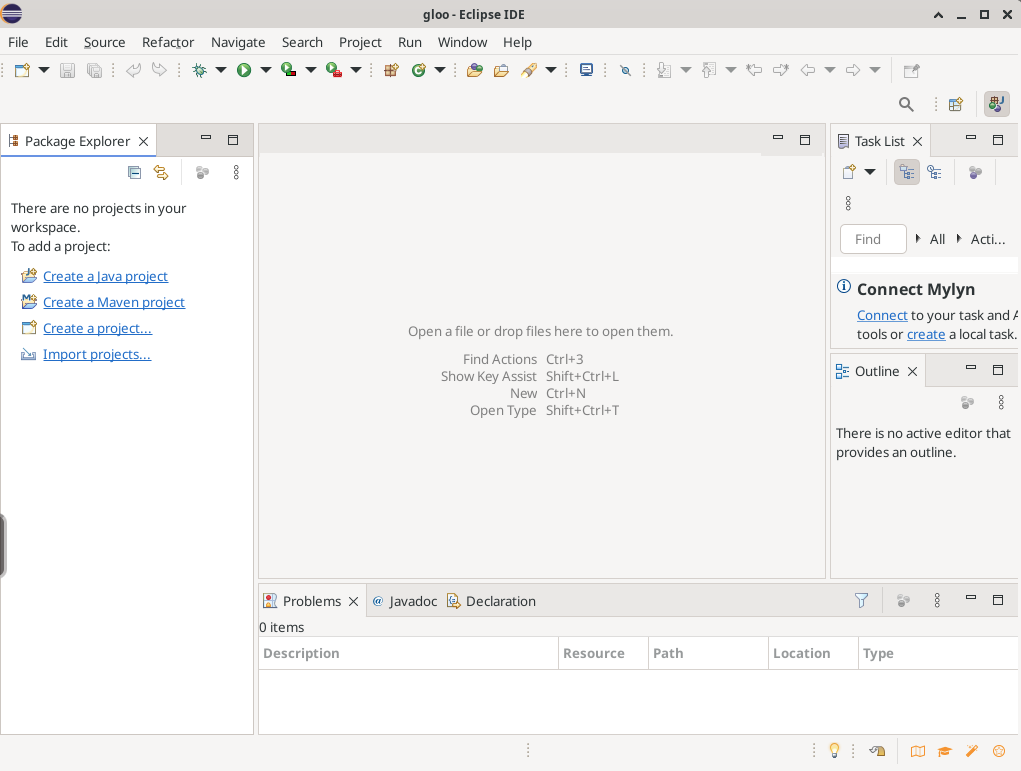1021x771 pixels.
Task: Click the Skip All Breakpoints icon
Action: pyautogui.click(x=626, y=70)
